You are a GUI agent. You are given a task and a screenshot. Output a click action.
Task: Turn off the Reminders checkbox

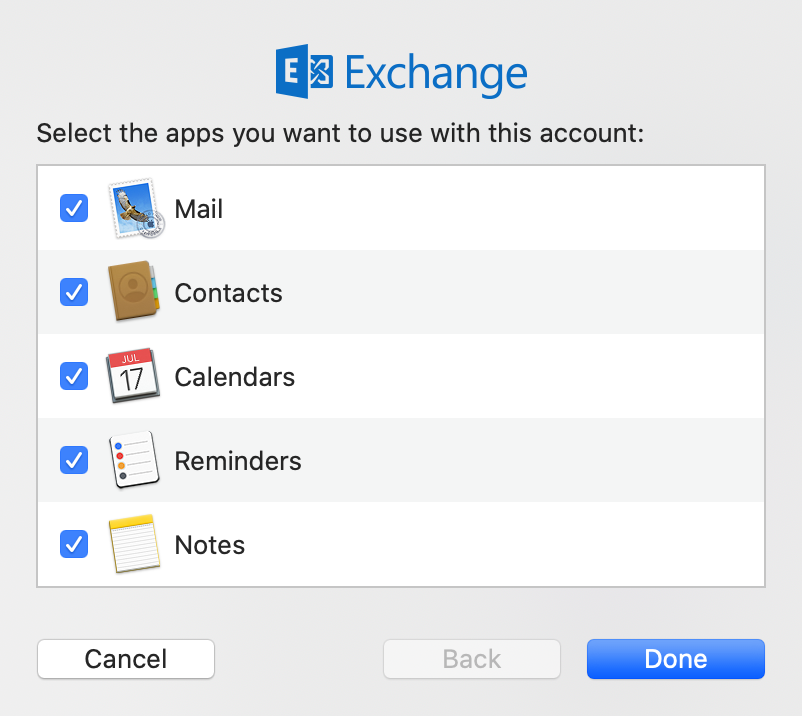(74, 460)
